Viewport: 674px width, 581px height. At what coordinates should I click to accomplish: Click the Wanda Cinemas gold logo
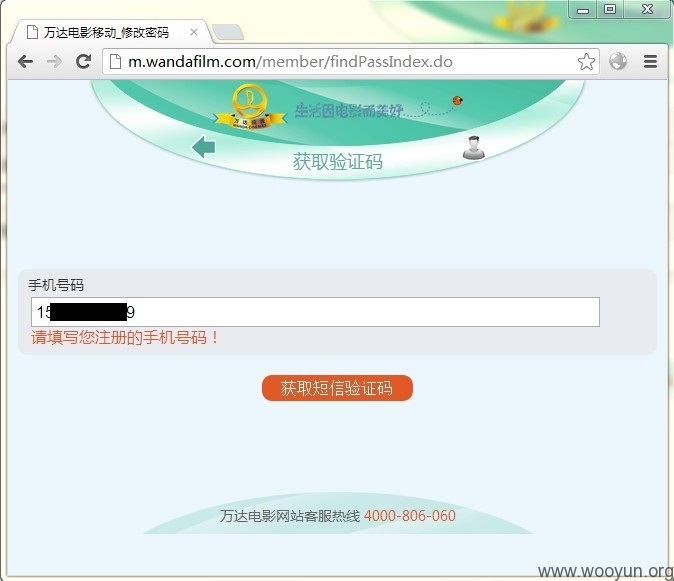(x=250, y=107)
